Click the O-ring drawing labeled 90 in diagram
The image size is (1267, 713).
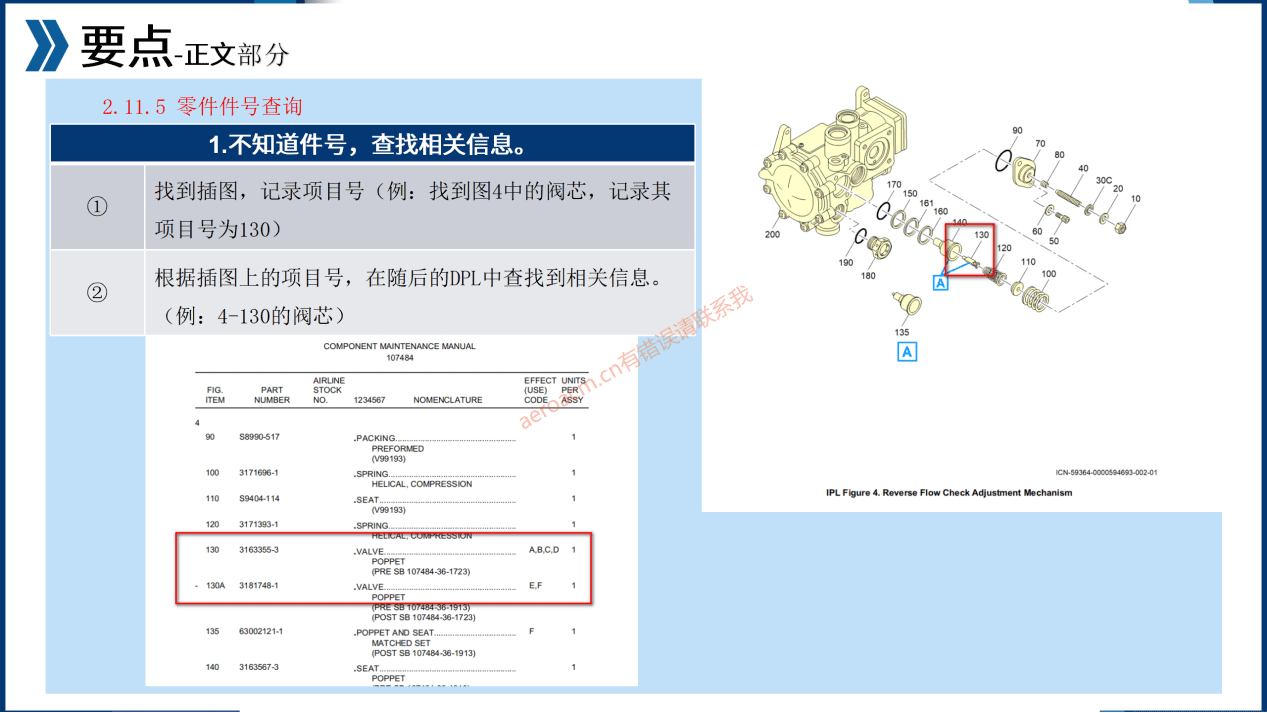1005,159
